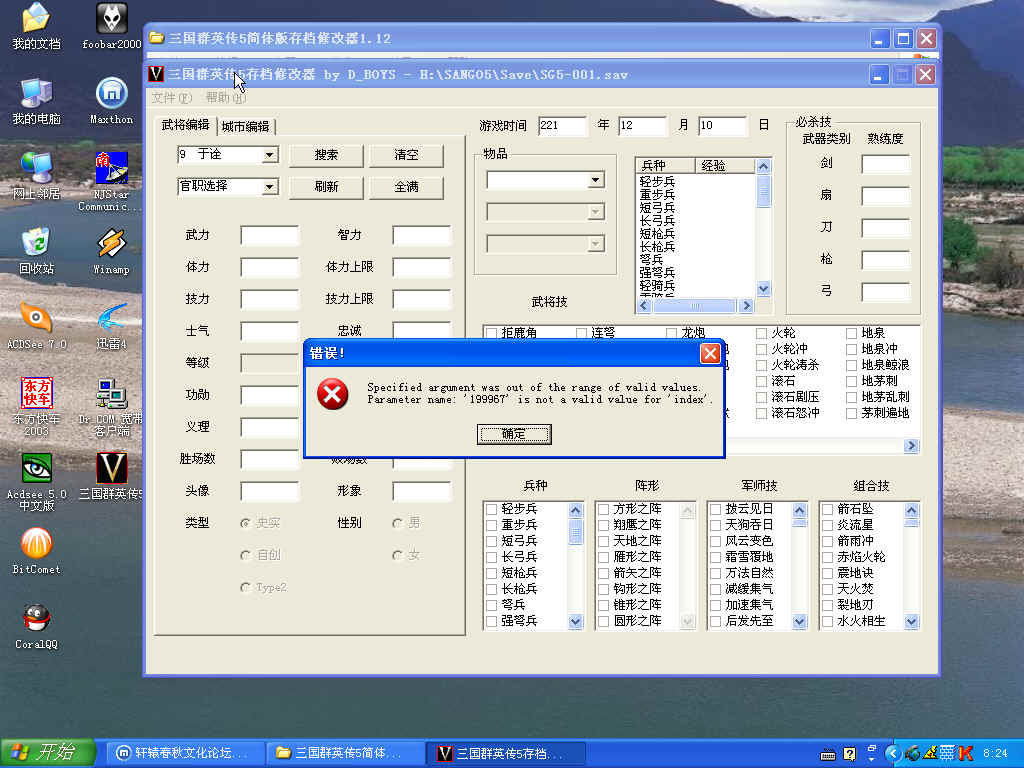Open the 回收站 recycle bin icon

click(x=36, y=243)
